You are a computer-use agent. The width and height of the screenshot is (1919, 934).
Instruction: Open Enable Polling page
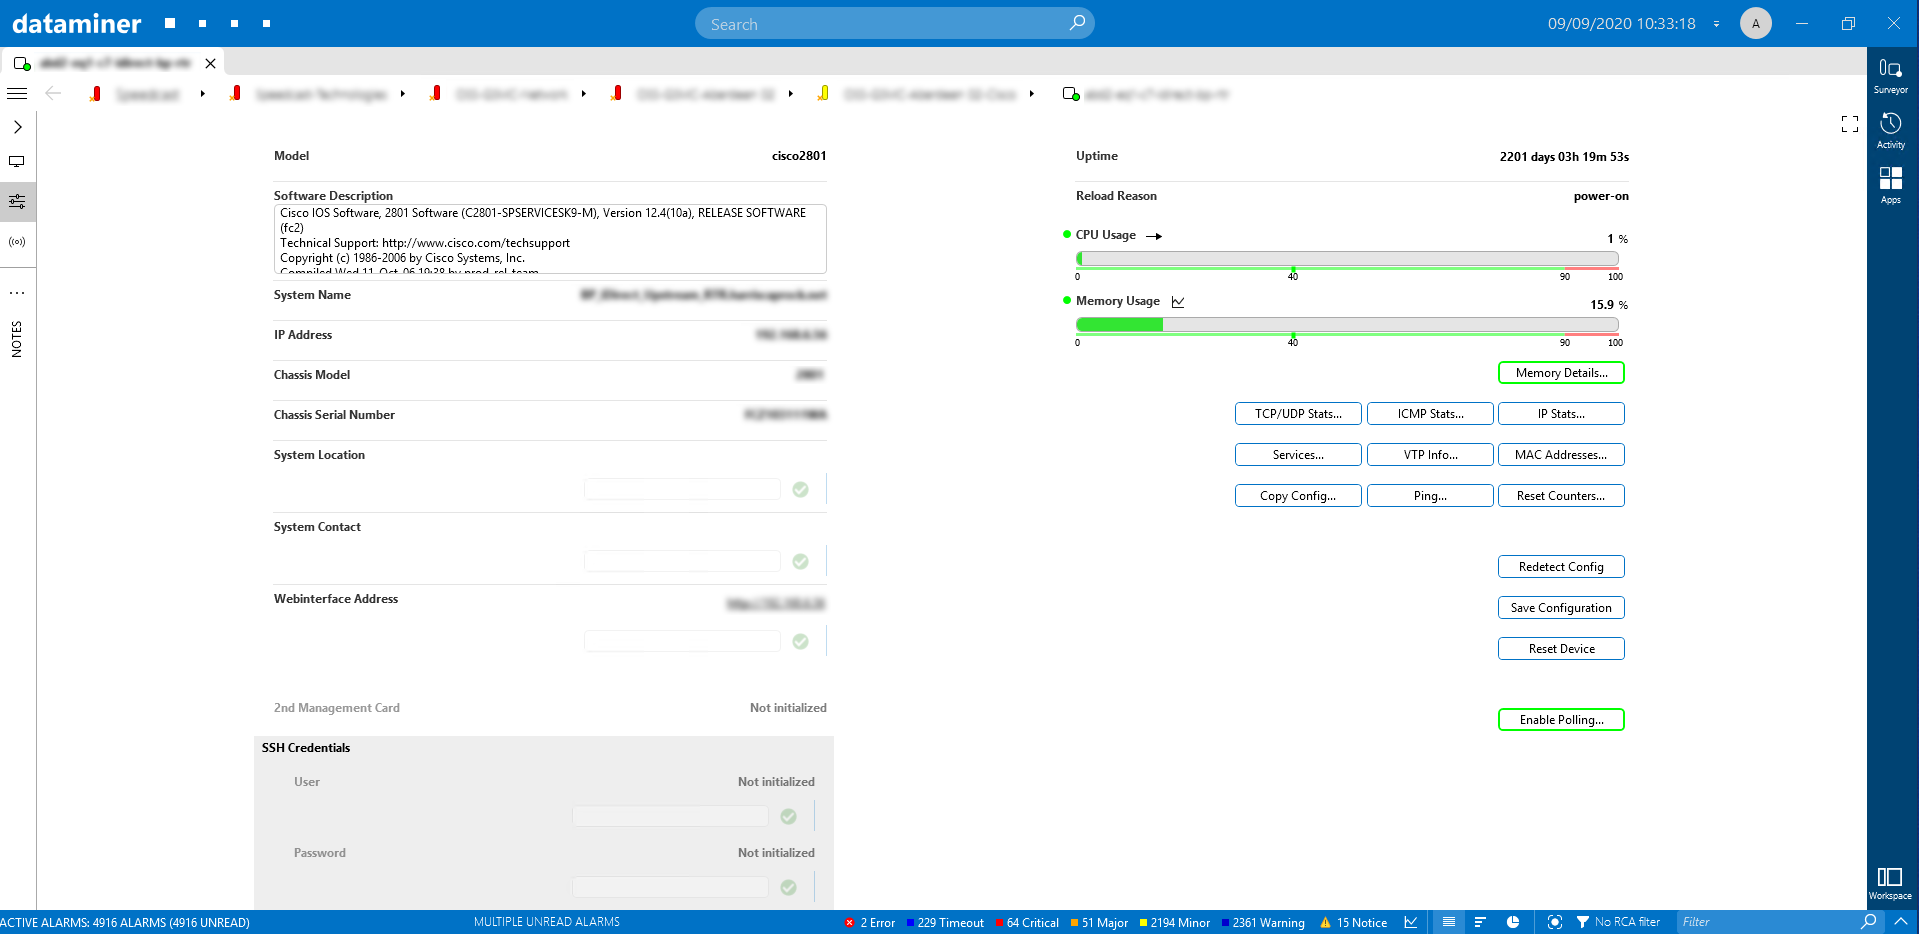1561,720
